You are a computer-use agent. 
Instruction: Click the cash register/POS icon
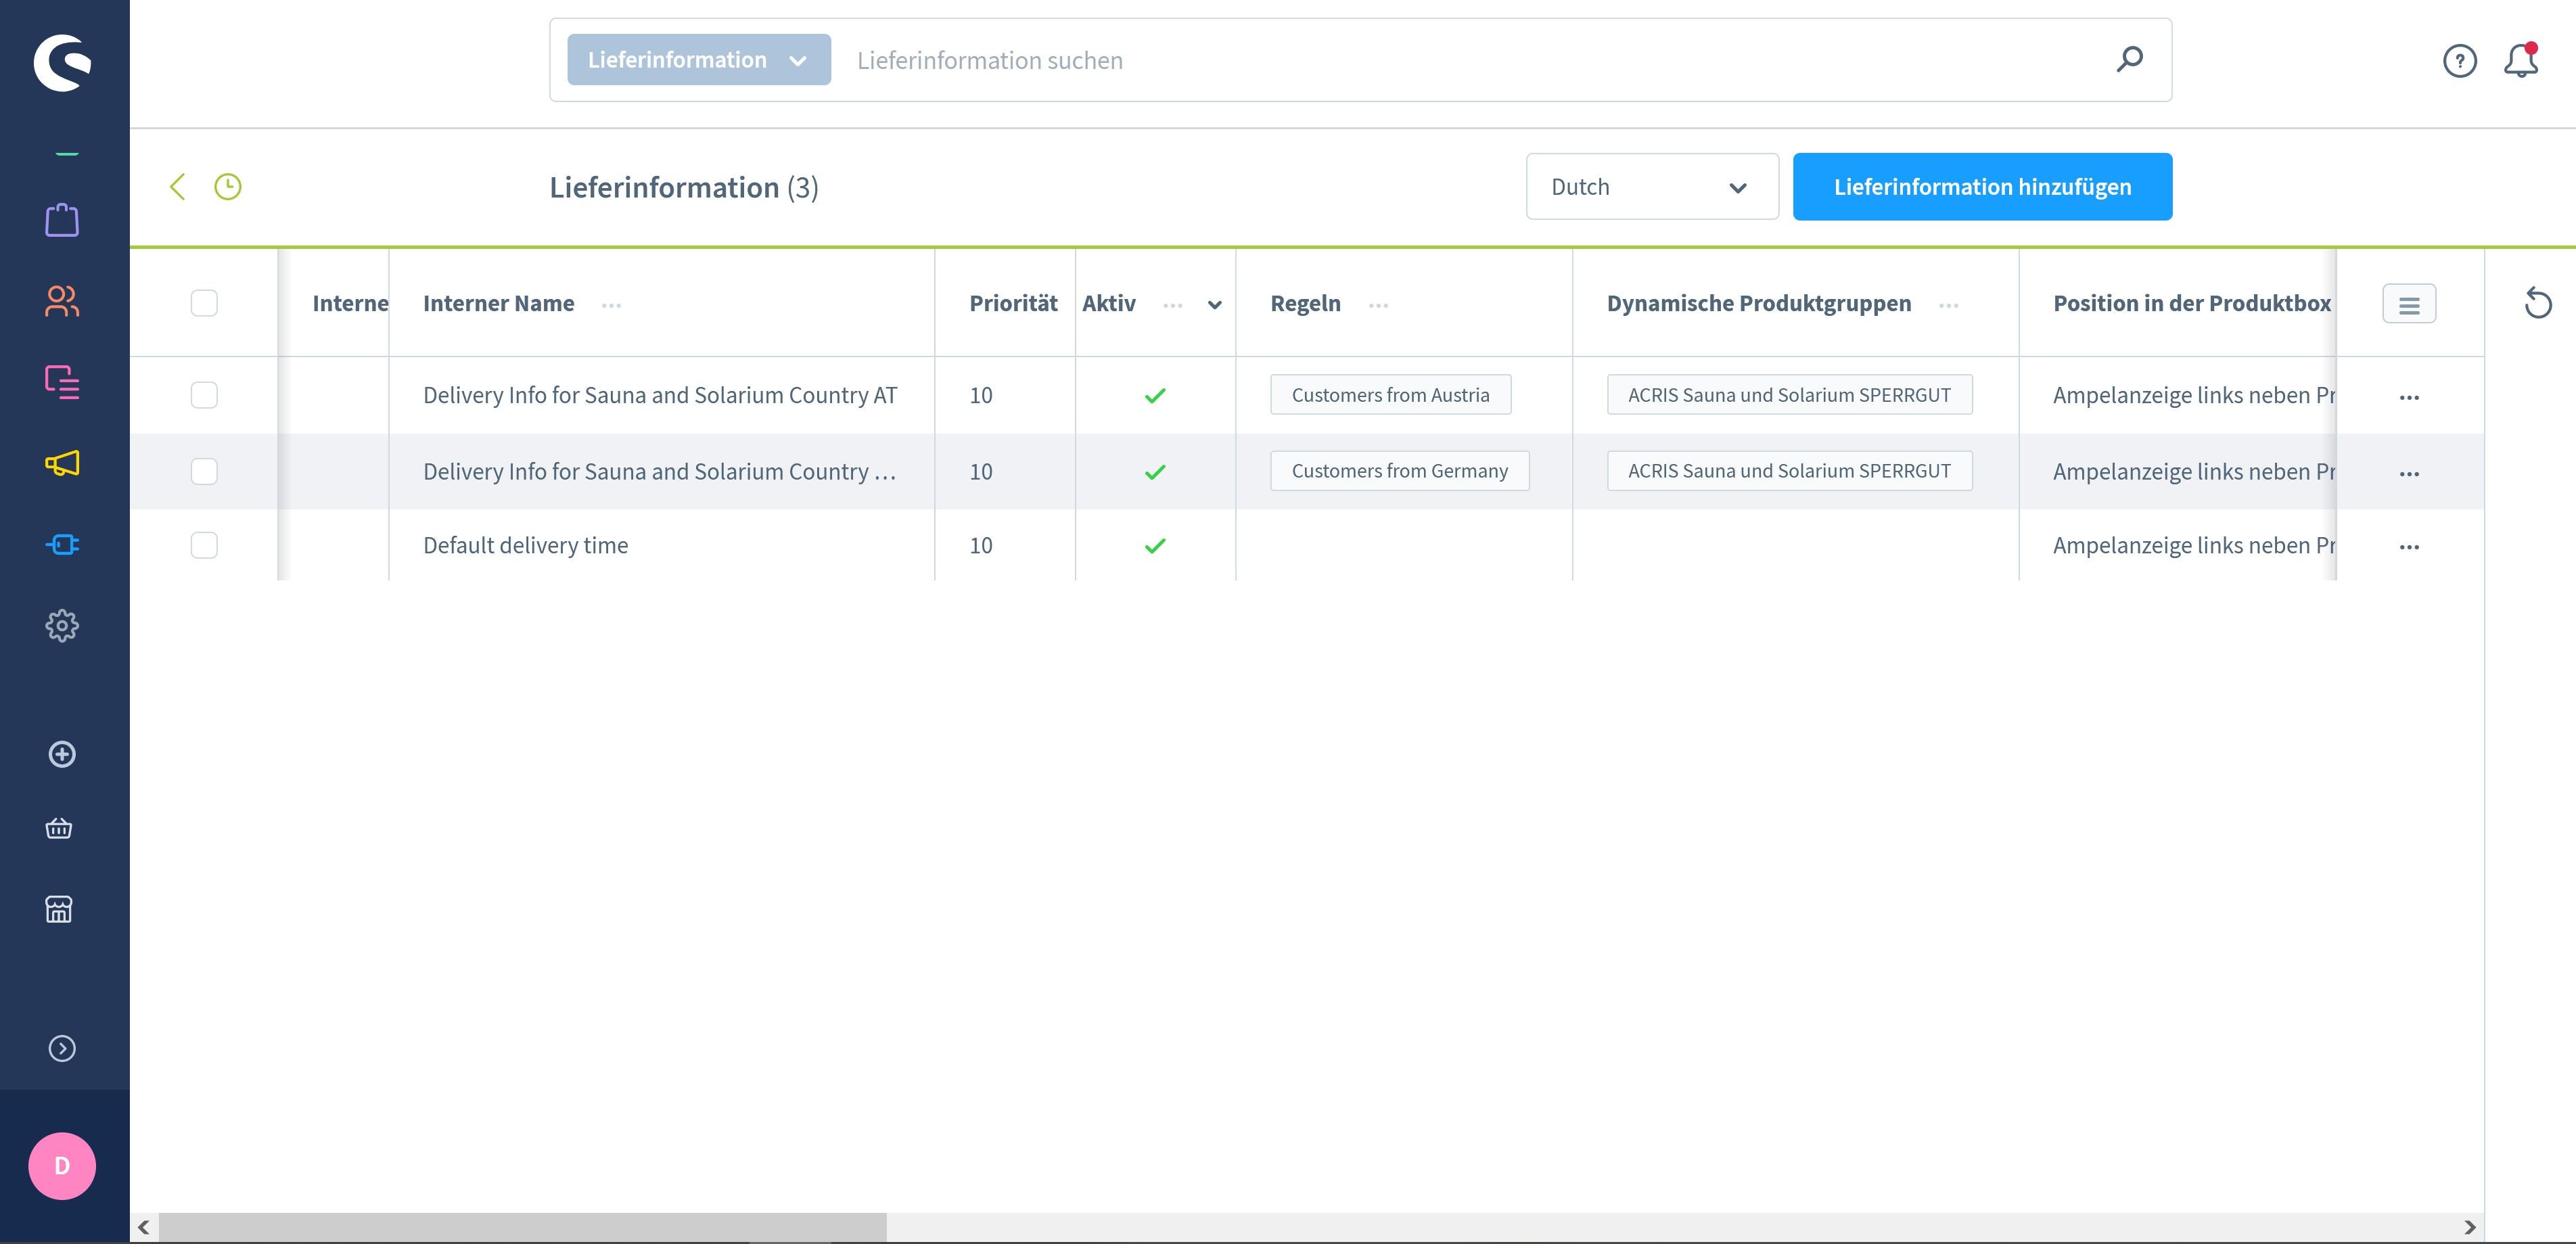click(x=61, y=908)
